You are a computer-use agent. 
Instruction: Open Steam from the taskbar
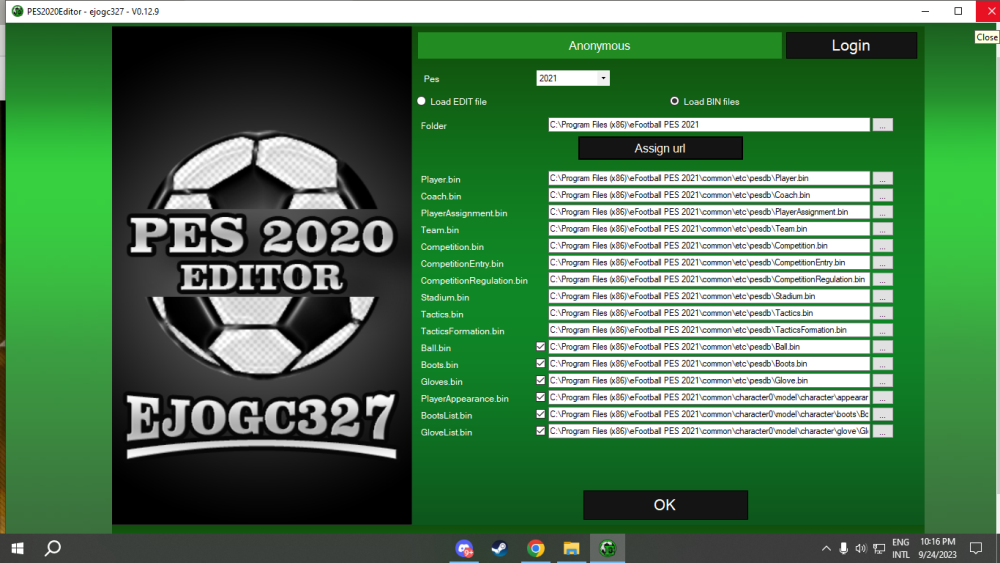click(499, 548)
